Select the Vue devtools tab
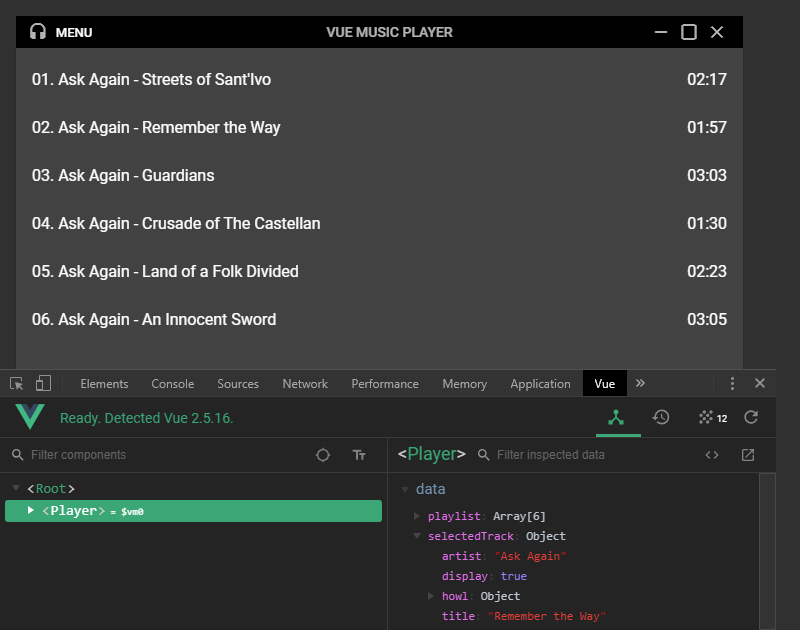The image size is (800, 630). point(605,384)
